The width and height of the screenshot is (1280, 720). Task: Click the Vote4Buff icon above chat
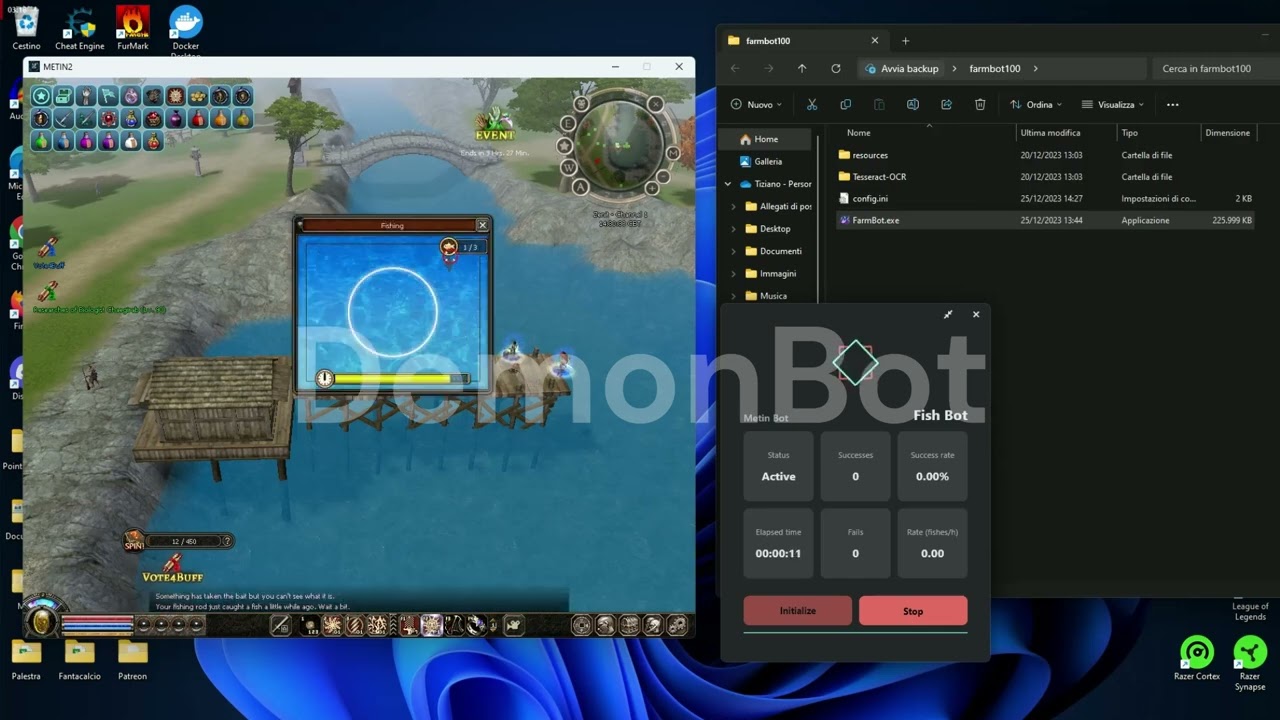click(x=172, y=567)
